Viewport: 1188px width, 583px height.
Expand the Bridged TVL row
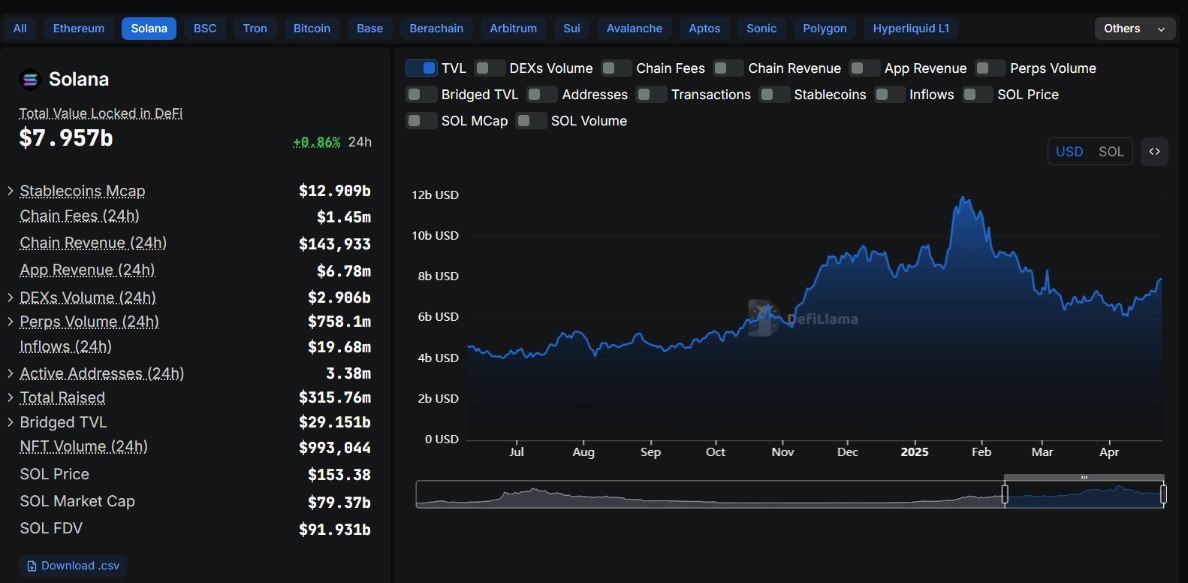click(10, 423)
